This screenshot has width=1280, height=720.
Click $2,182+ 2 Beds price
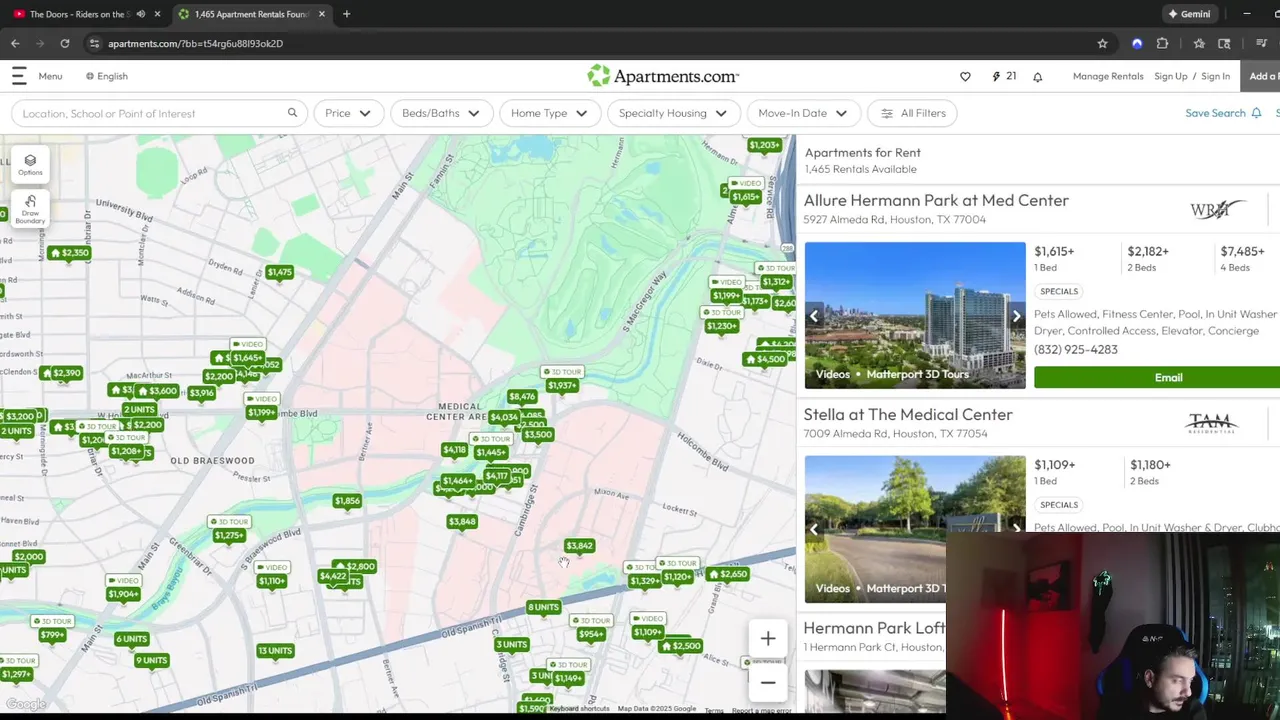[x=1148, y=258]
